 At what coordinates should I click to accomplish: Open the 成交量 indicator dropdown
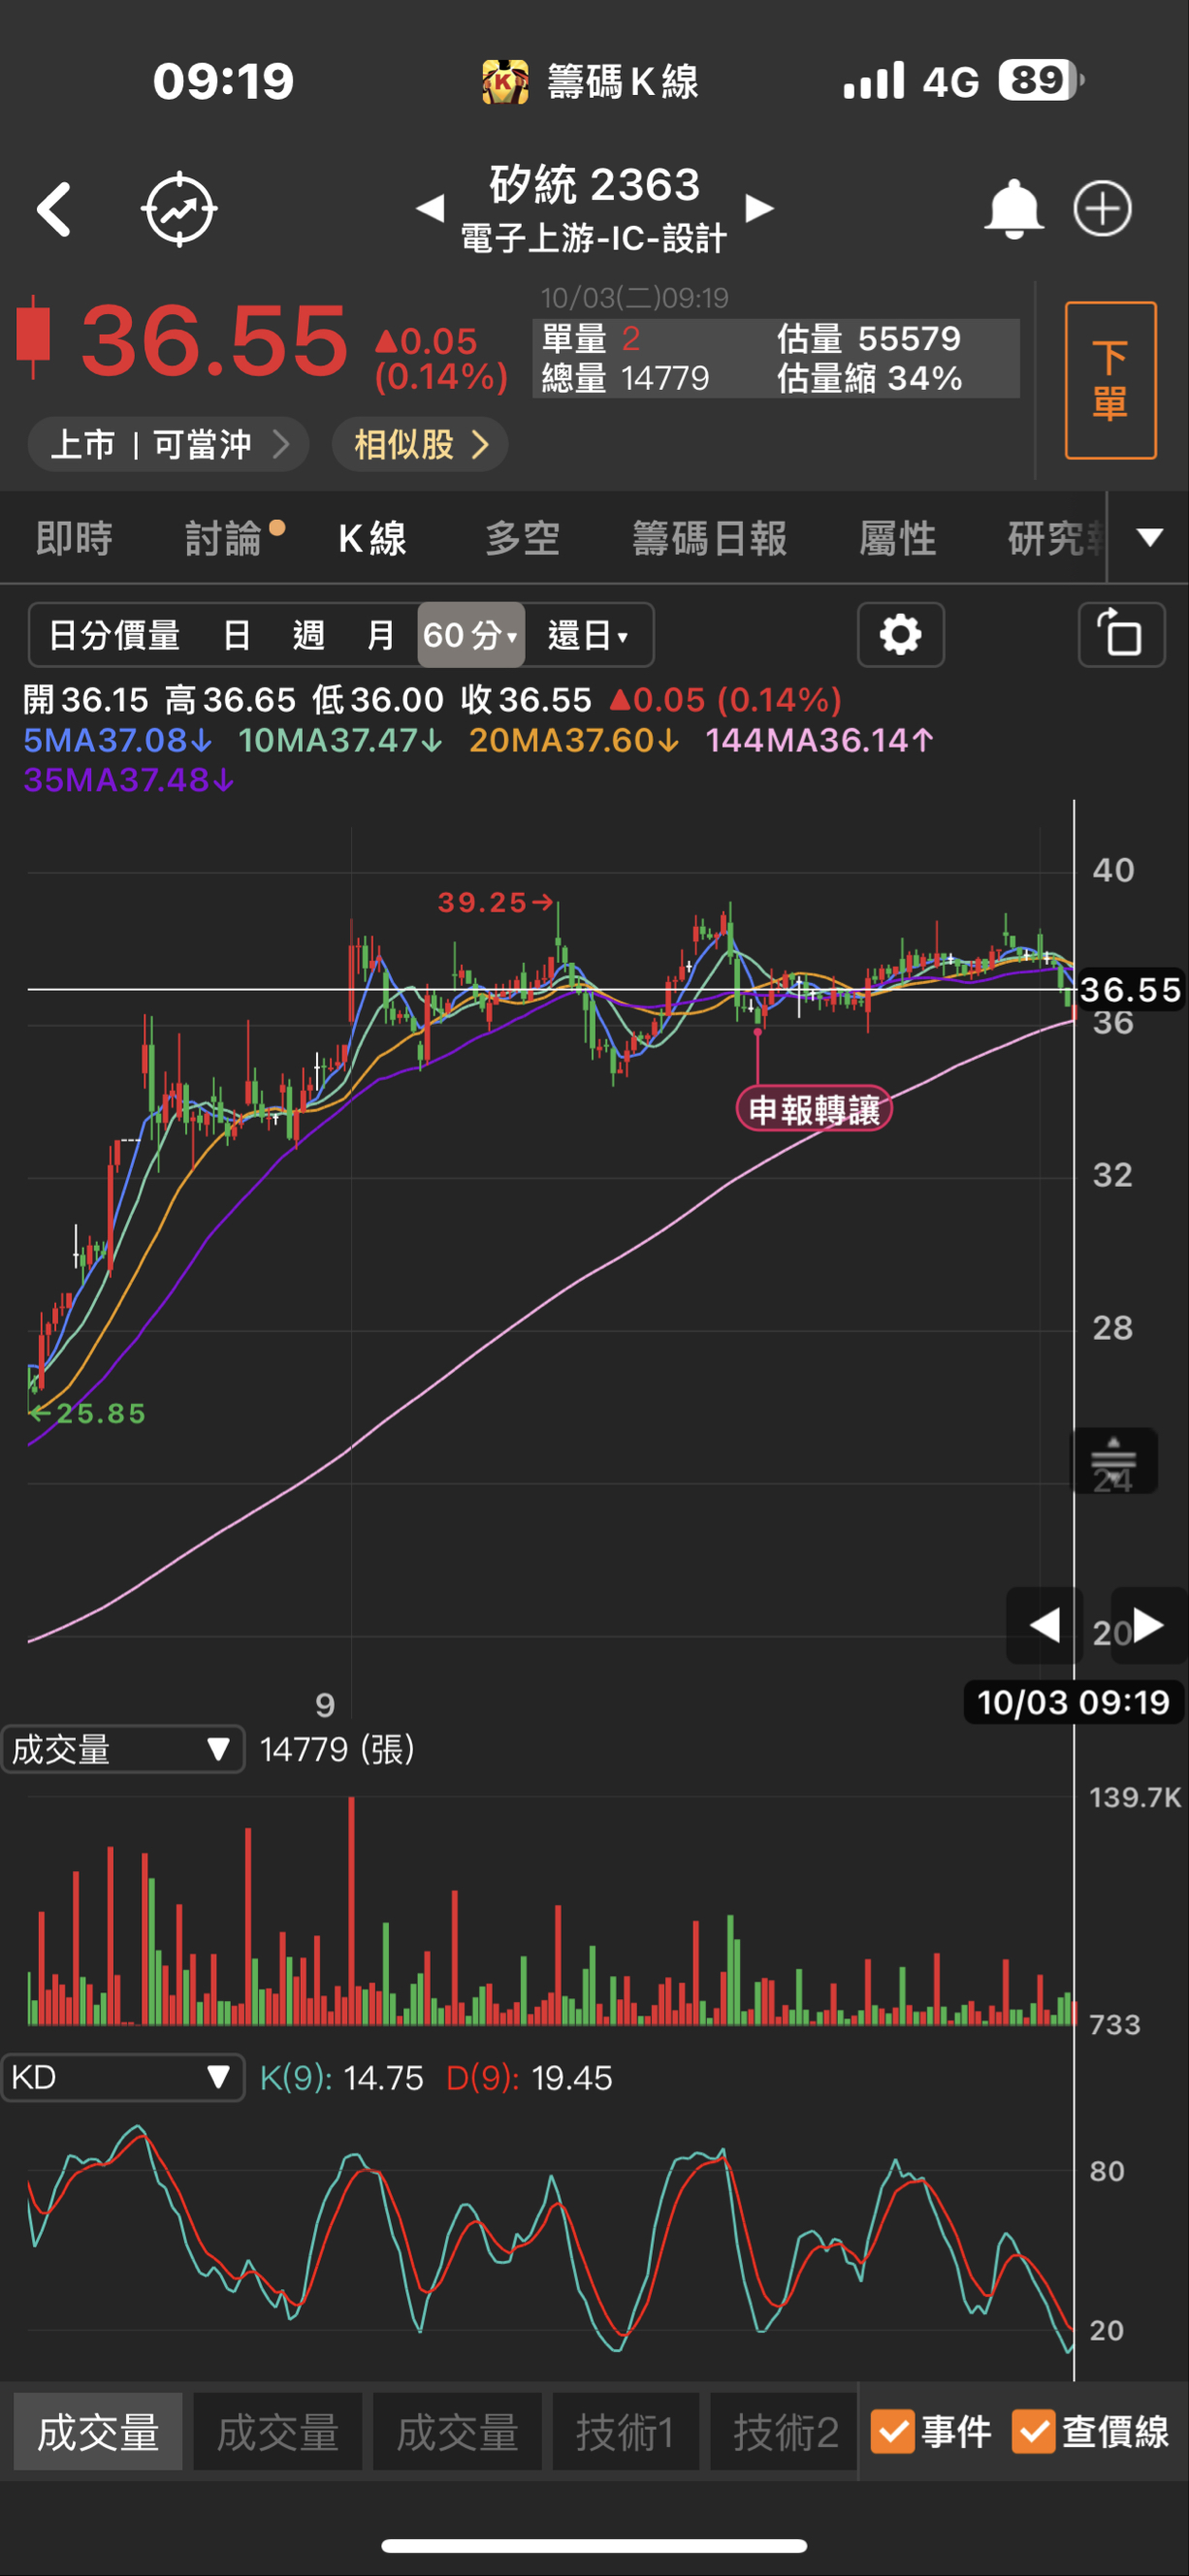123,1749
